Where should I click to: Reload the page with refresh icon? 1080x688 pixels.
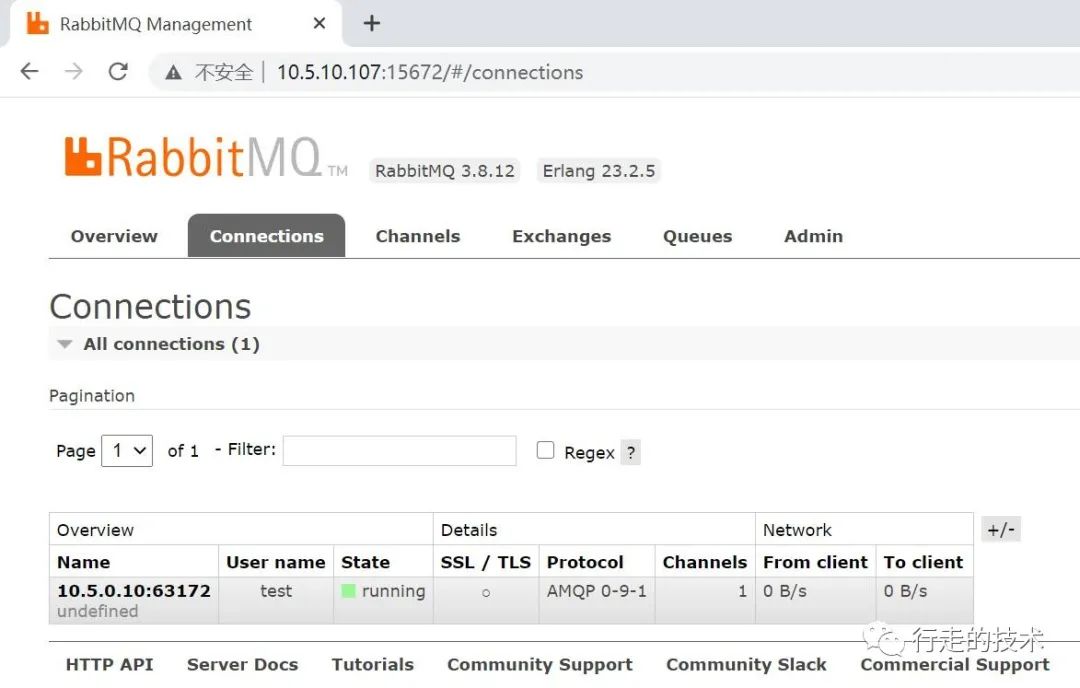[118, 72]
